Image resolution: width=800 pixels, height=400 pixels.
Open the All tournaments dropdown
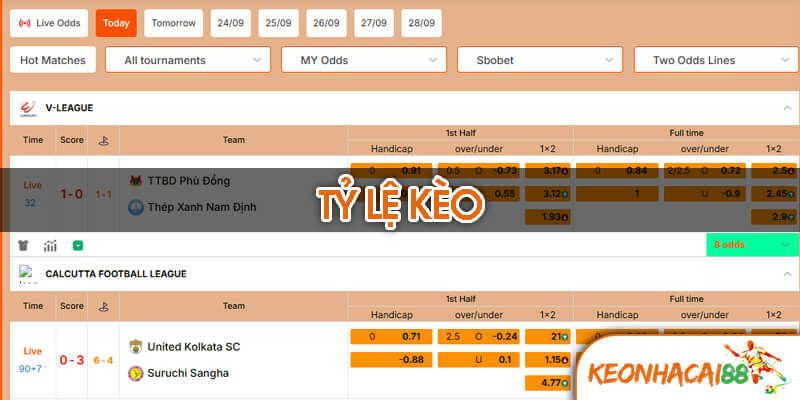click(187, 60)
